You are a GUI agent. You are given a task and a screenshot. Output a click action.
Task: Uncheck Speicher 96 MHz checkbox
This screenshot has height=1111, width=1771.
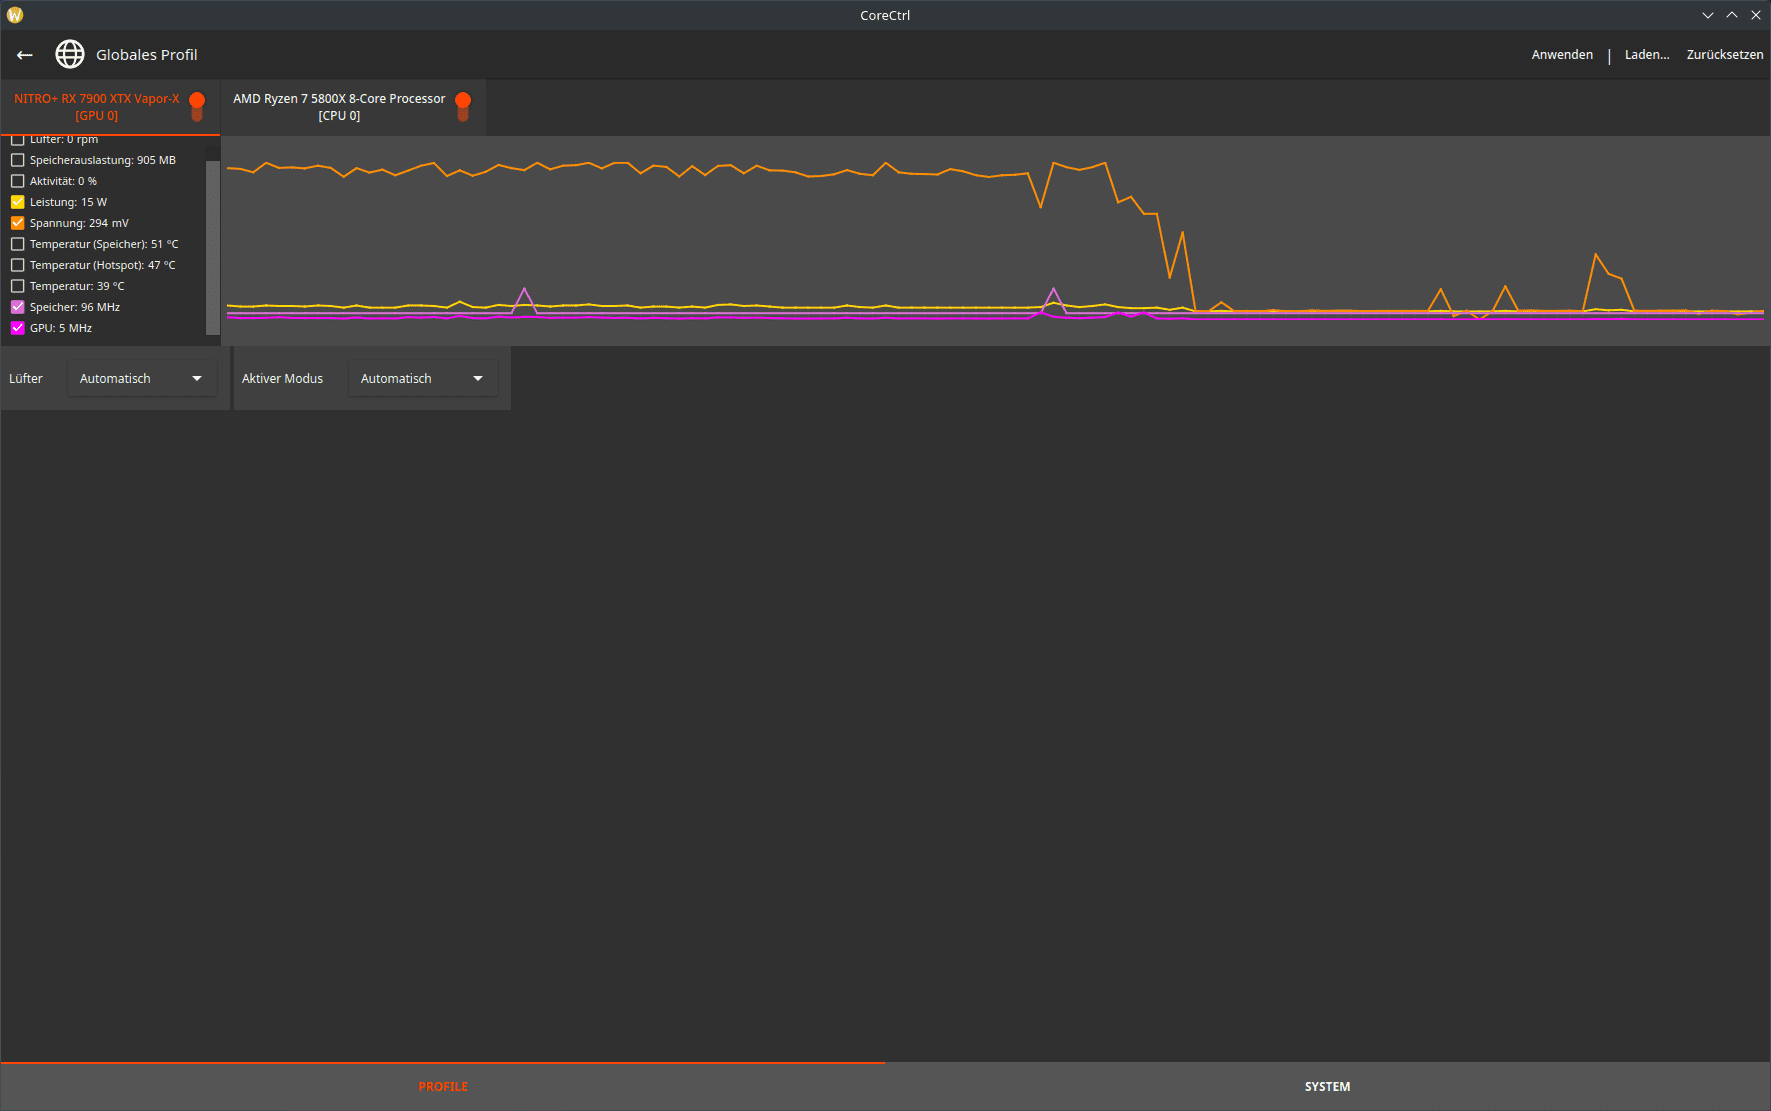click(18, 307)
